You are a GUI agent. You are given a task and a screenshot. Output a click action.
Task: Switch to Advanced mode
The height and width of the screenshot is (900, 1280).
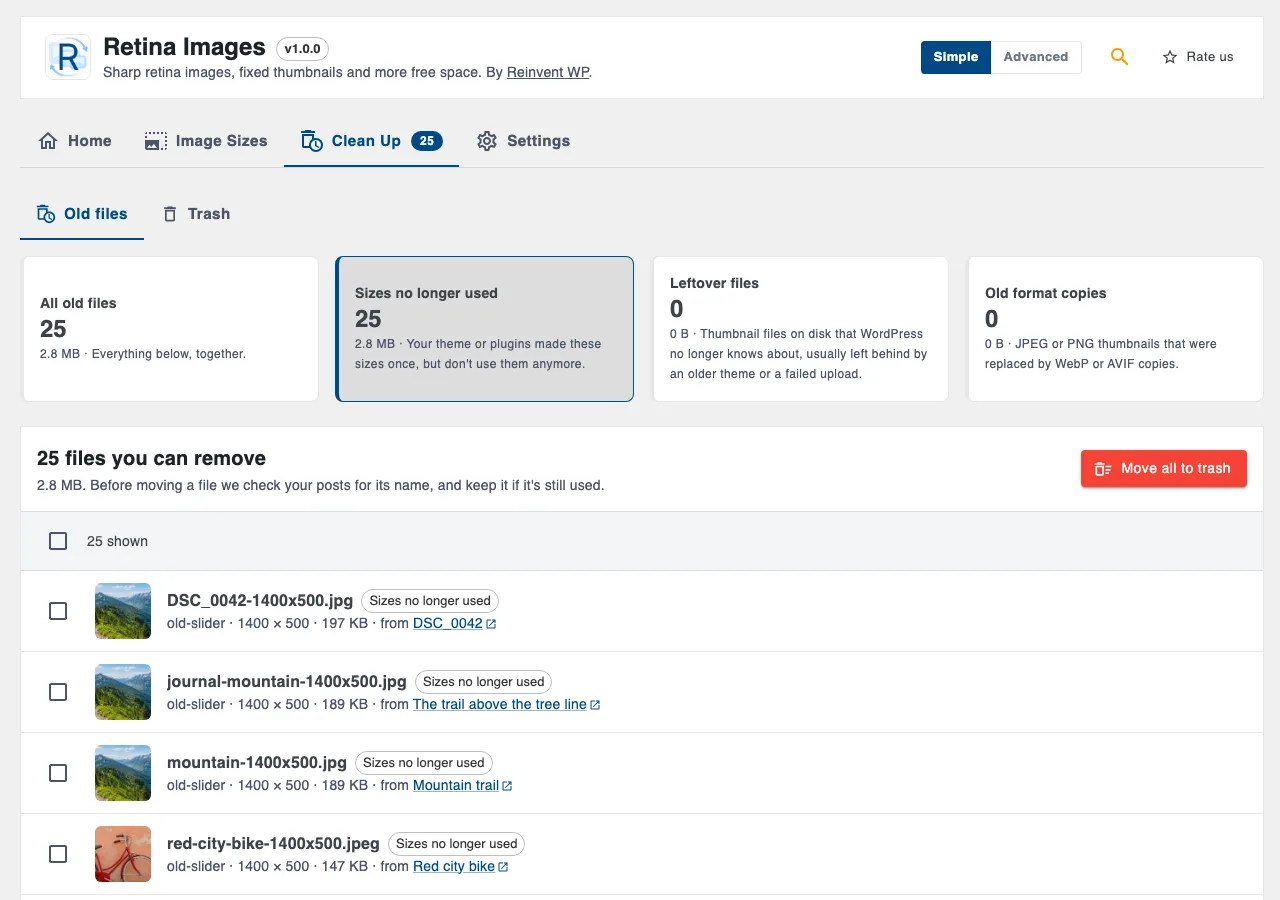tap(1036, 57)
